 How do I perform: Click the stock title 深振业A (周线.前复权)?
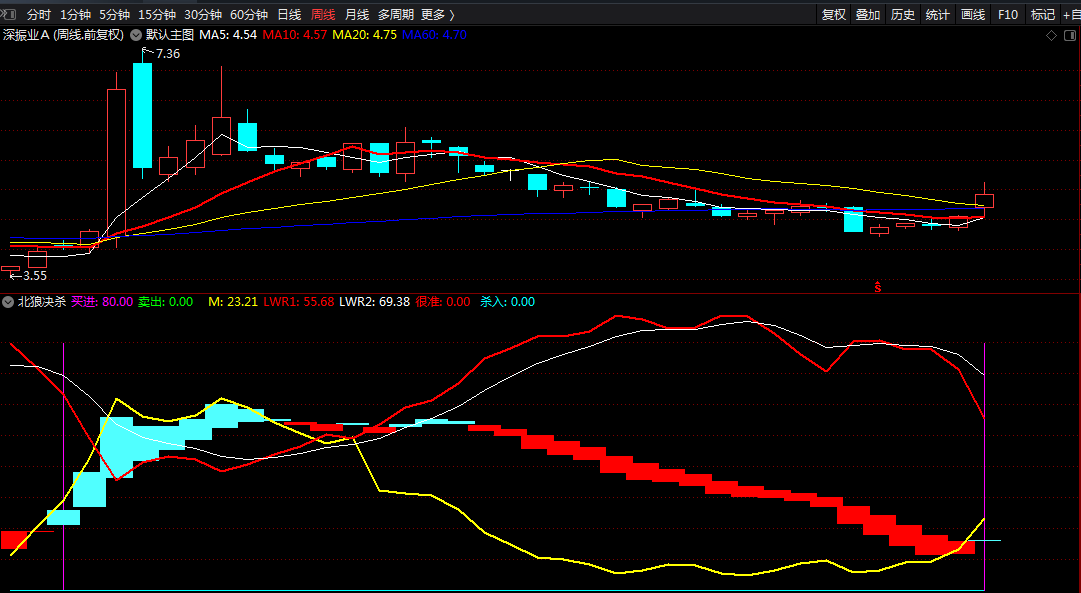(63, 35)
